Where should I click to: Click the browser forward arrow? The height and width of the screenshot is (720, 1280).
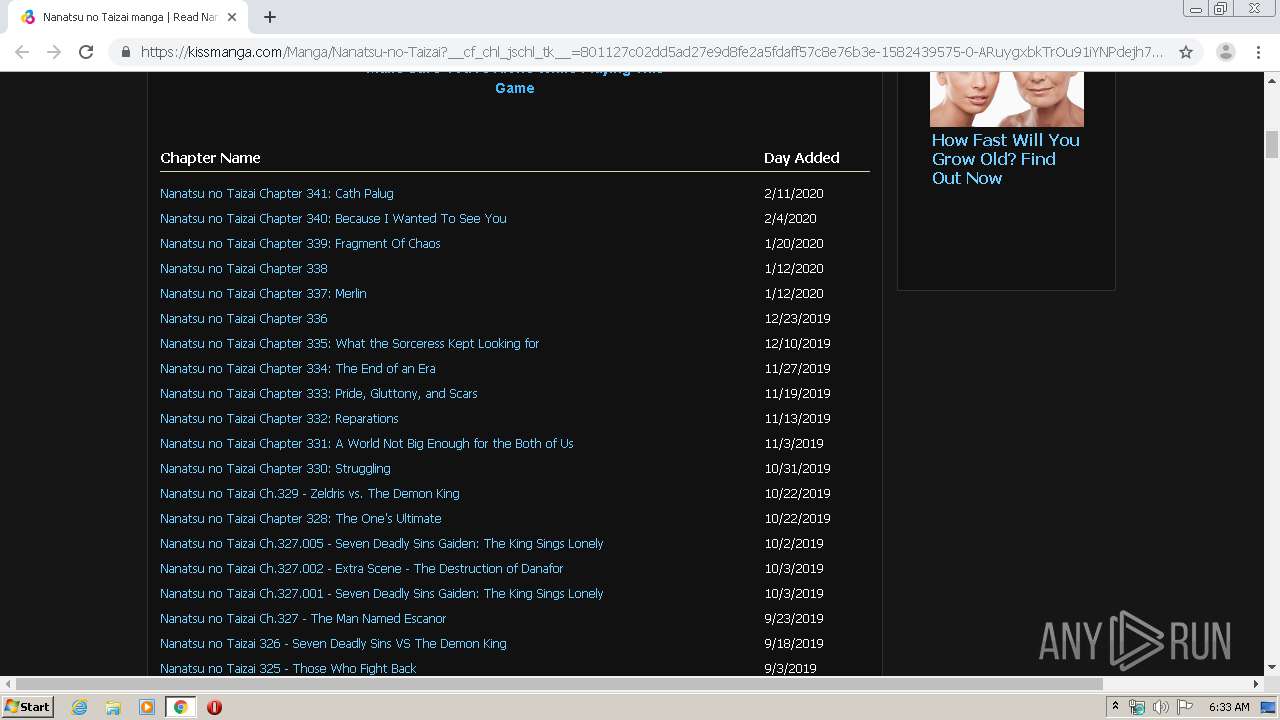pos(54,52)
